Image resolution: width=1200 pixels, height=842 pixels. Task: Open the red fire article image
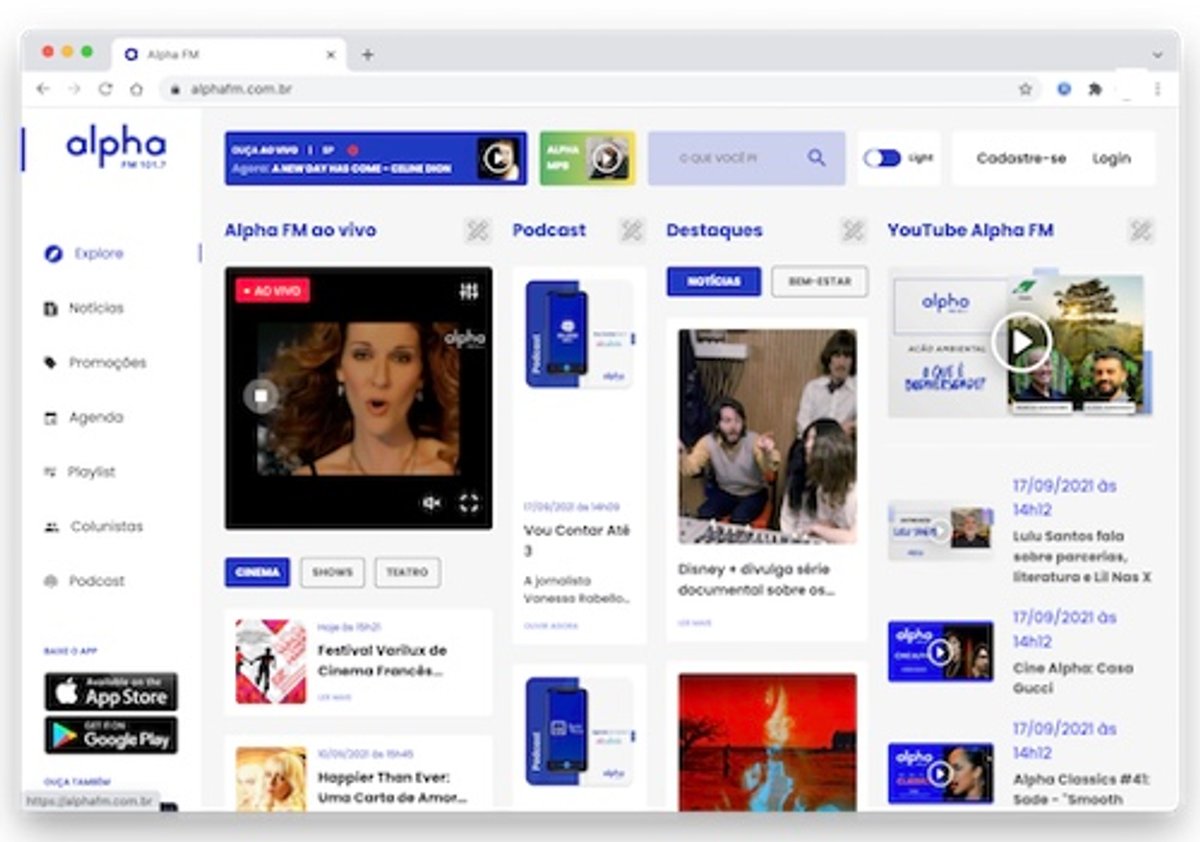coord(767,742)
